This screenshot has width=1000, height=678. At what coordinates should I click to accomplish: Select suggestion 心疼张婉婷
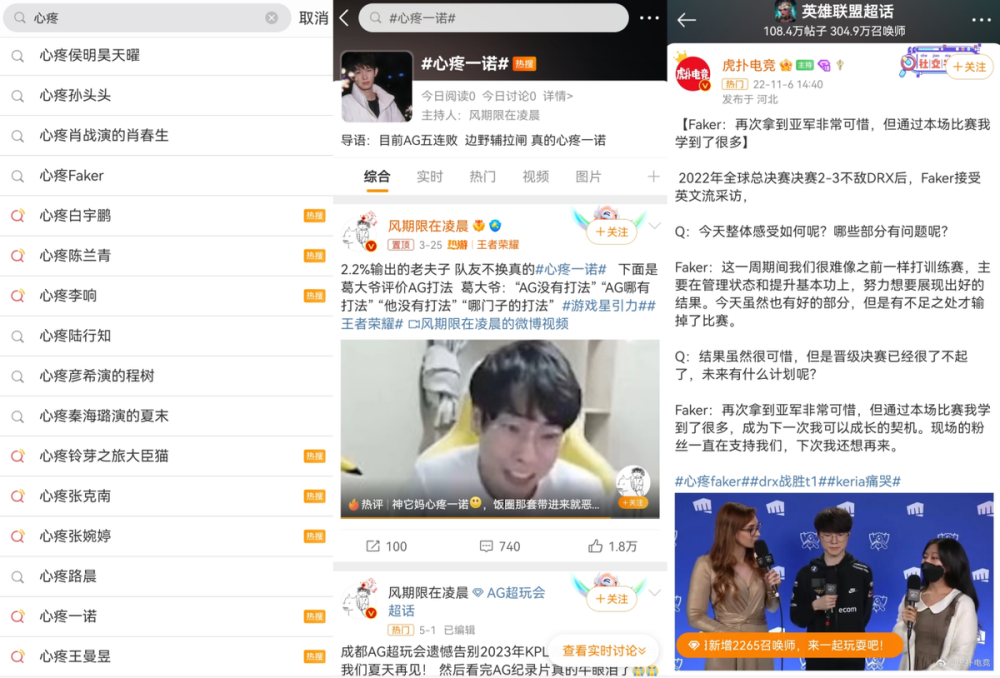point(166,536)
